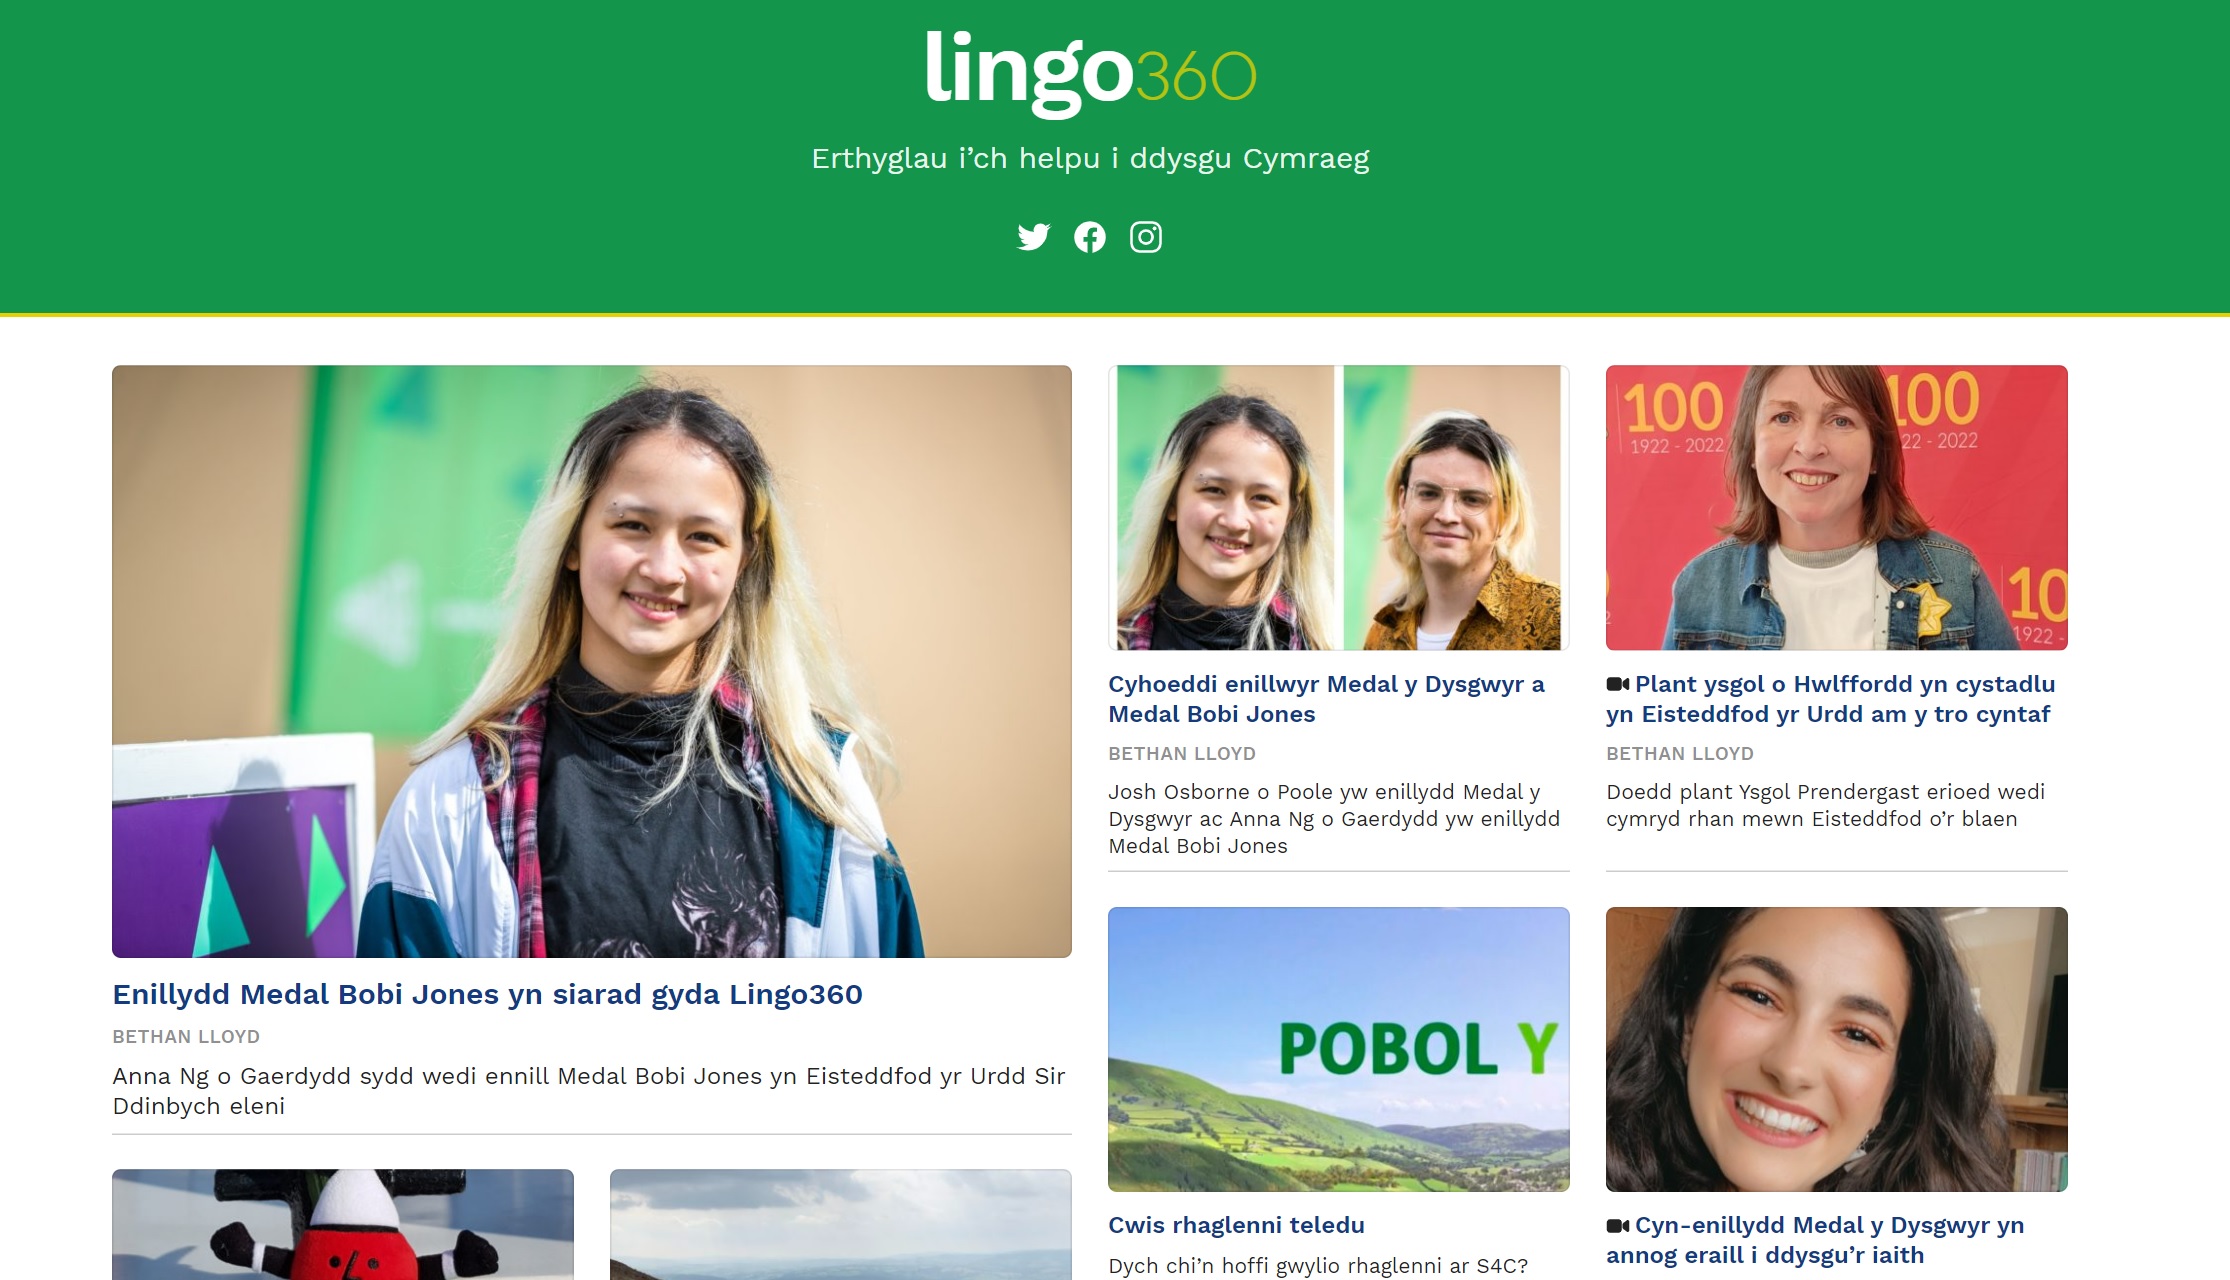Open 'Cwis rhaglenni teledu' headline

(x=1236, y=1225)
